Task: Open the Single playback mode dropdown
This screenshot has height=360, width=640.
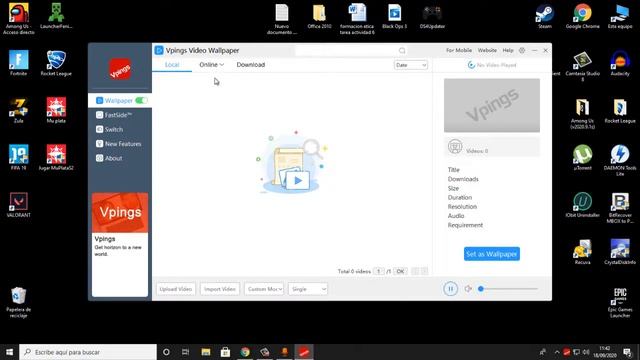Action: (308, 289)
